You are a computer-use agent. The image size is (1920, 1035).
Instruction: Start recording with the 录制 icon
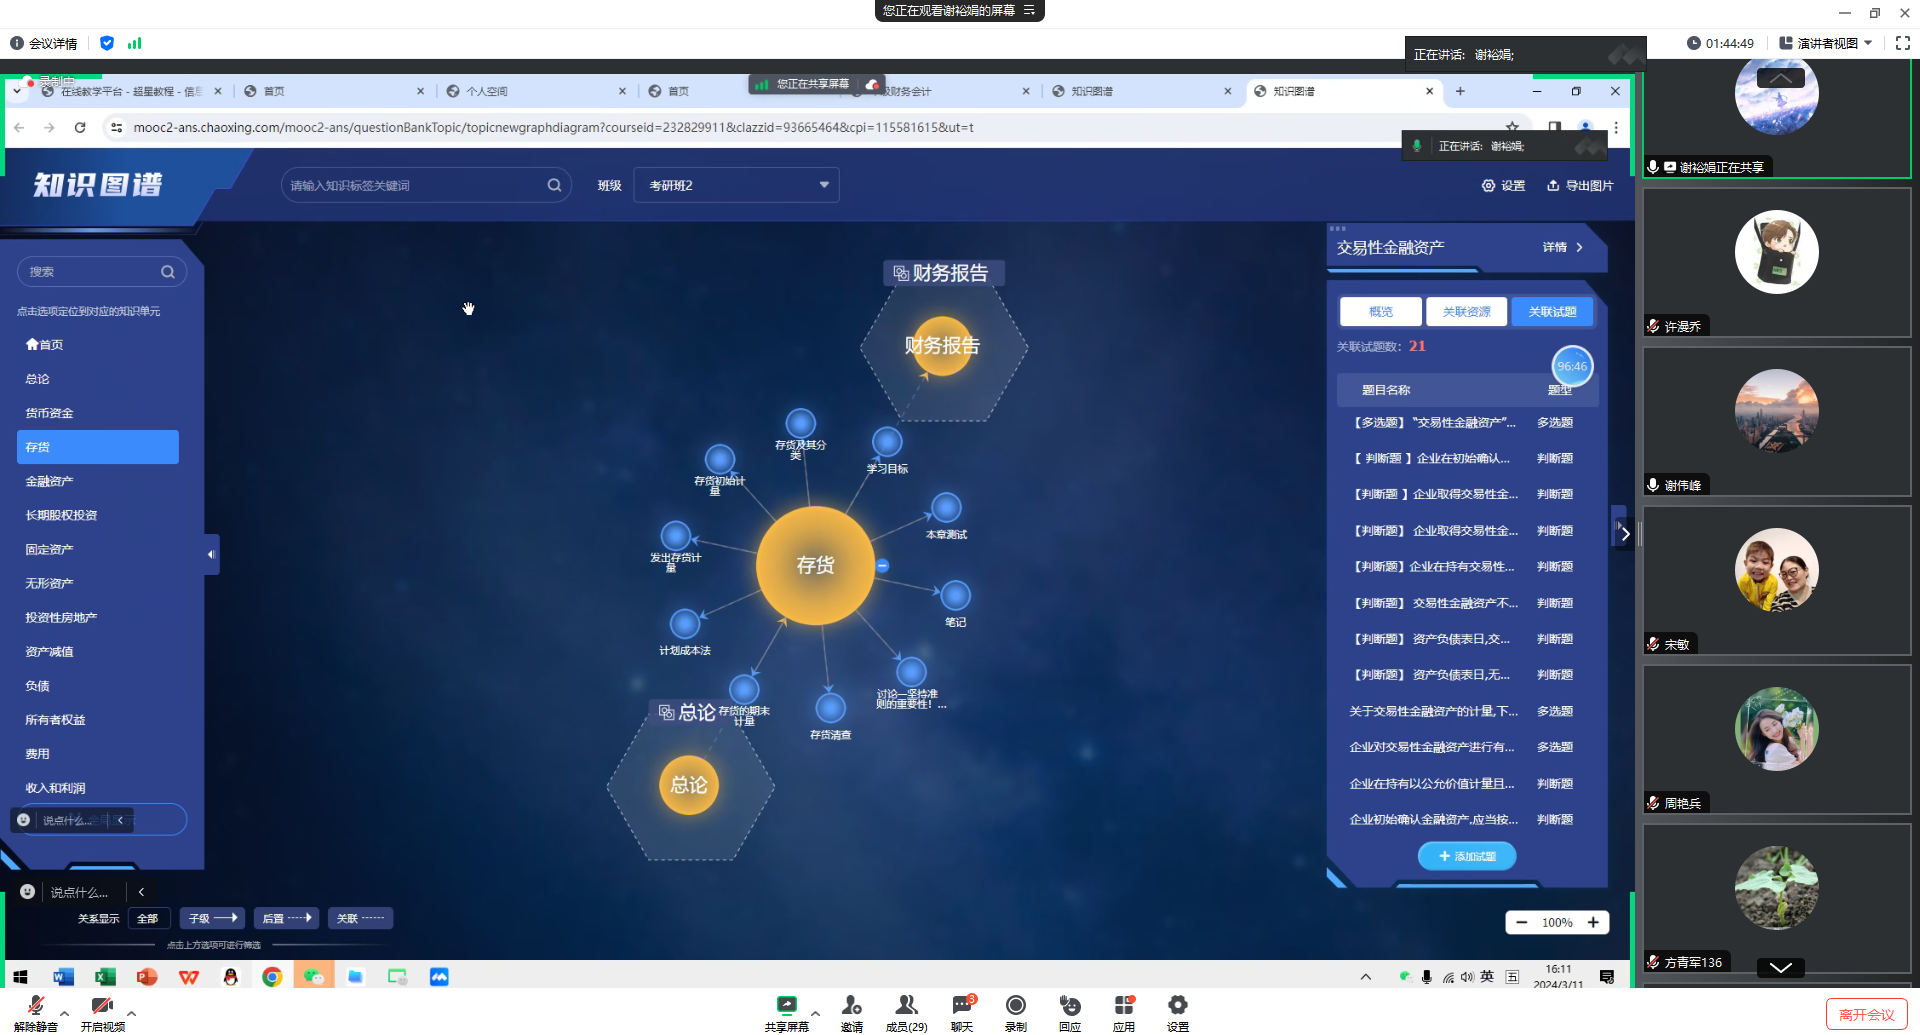pyautogui.click(x=1016, y=1008)
